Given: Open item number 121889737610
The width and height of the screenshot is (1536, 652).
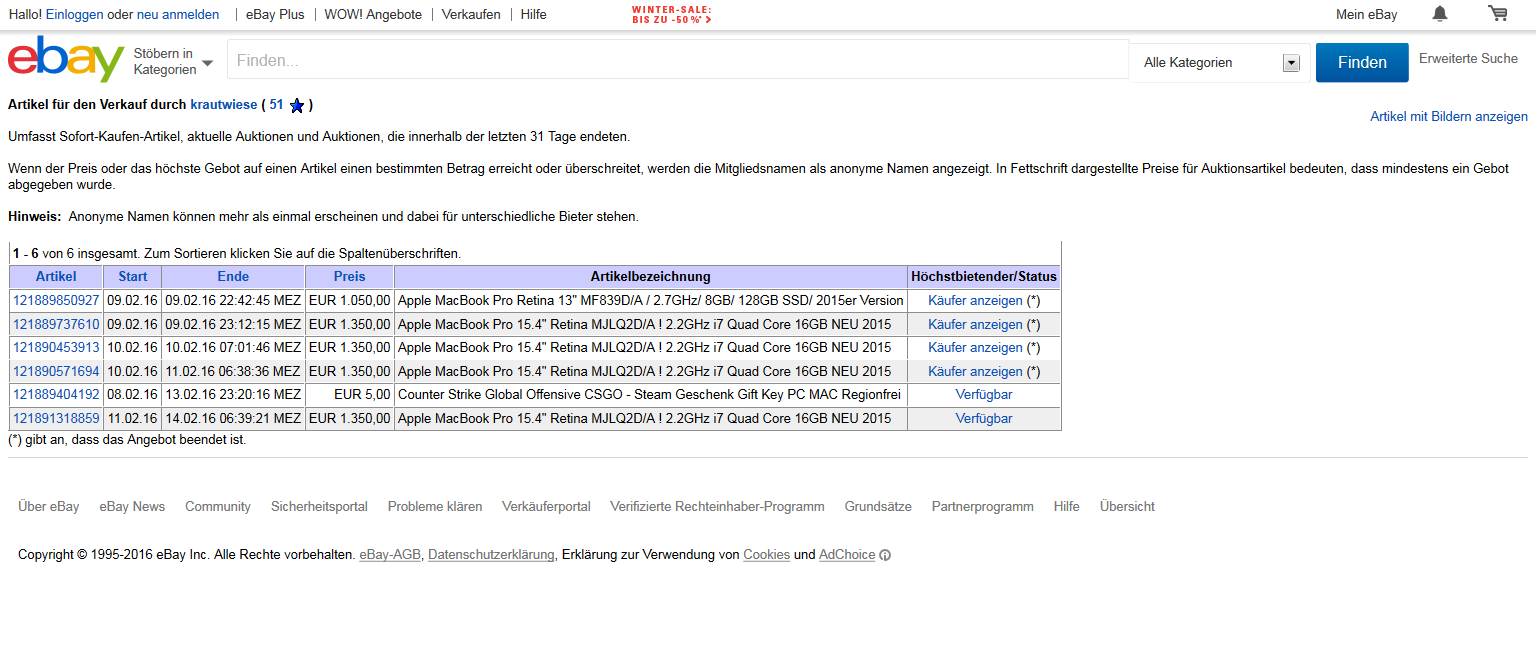Looking at the screenshot, I should pos(56,325).
